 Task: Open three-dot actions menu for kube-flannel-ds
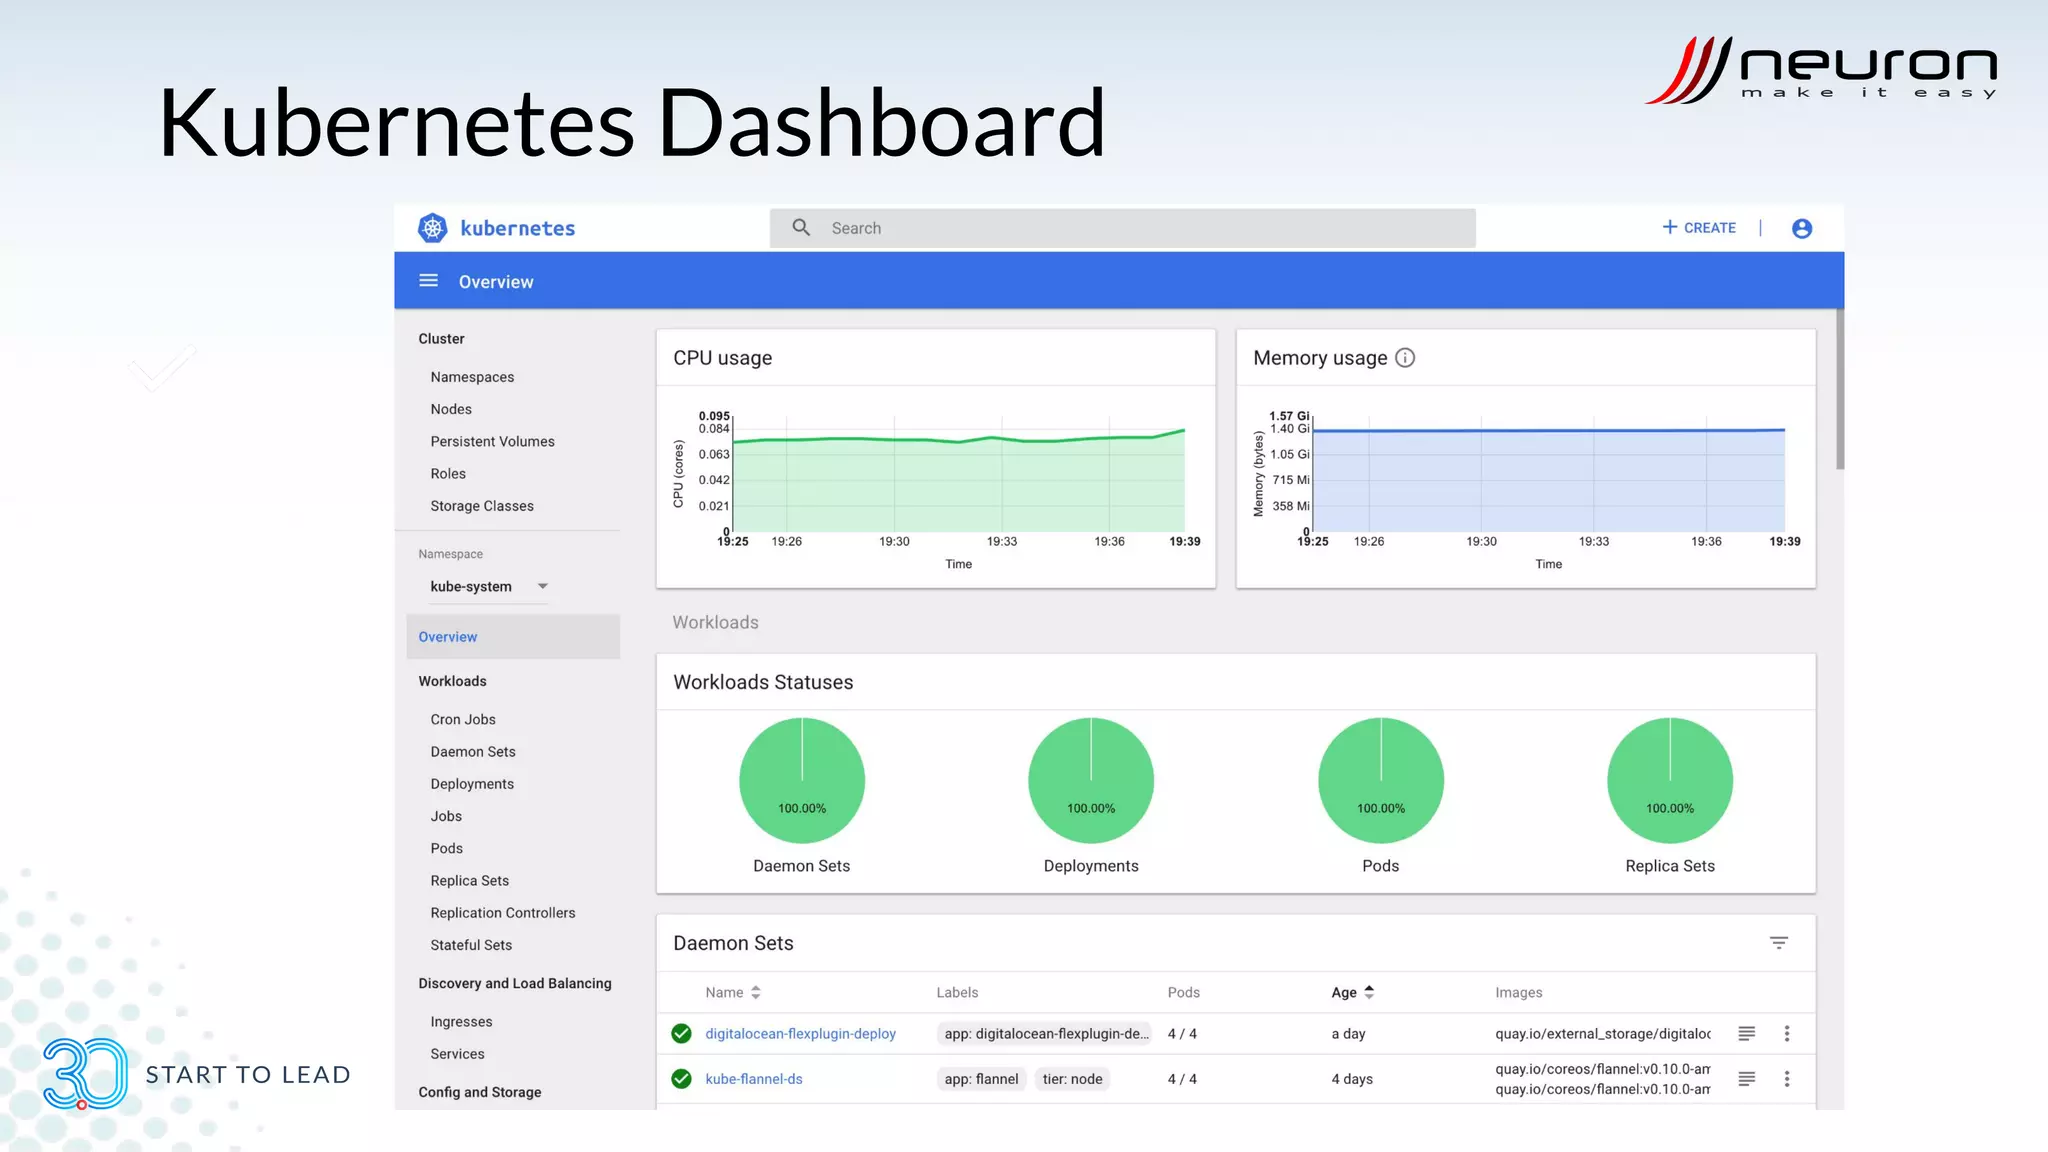click(1787, 1079)
